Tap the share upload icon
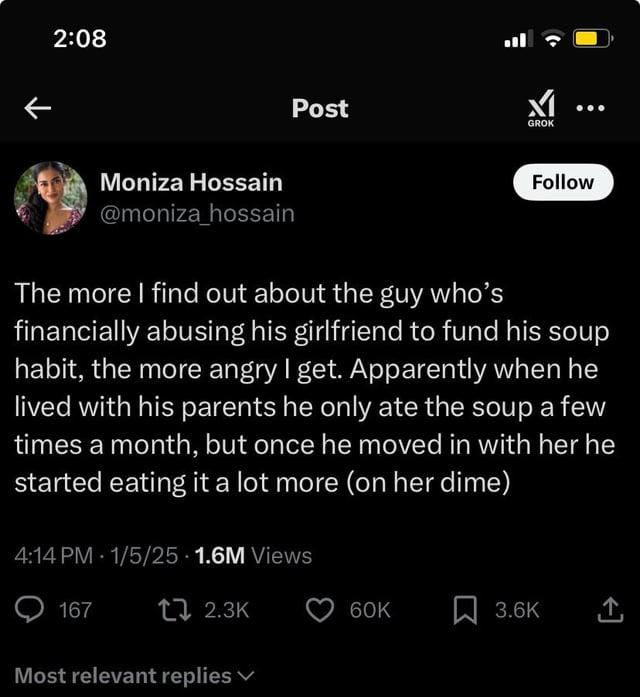Screen dimensions: 640x697 pos(607,610)
